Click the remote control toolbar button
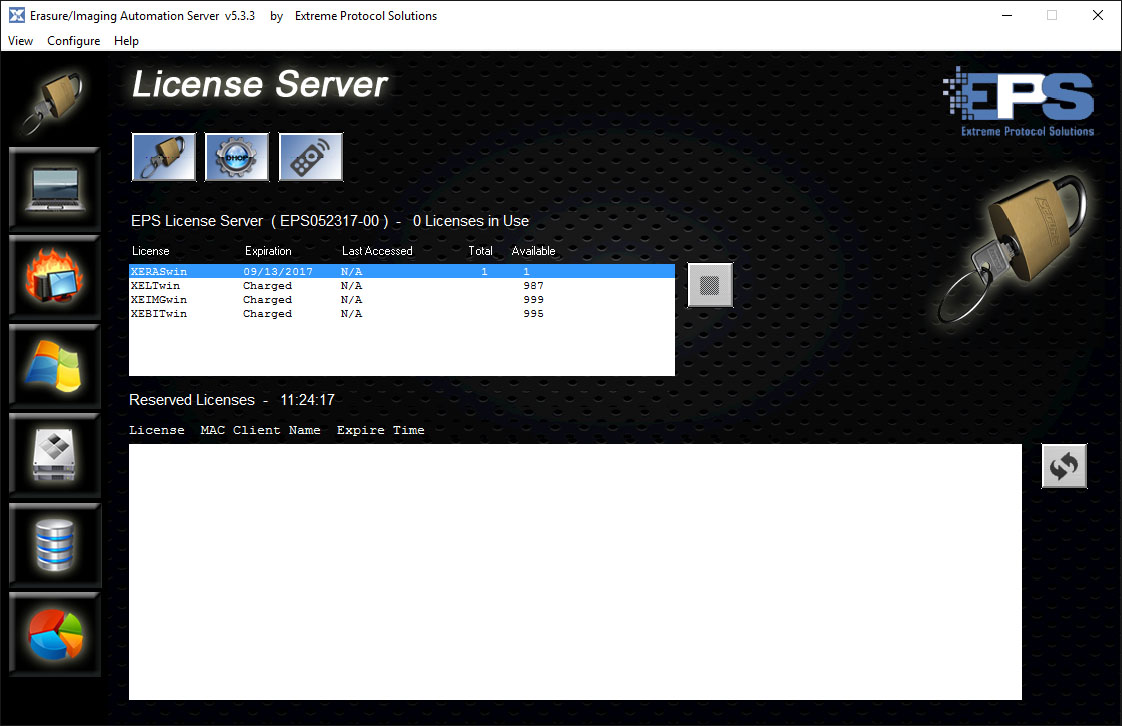The height and width of the screenshot is (726, 1122). coord(311,157)
